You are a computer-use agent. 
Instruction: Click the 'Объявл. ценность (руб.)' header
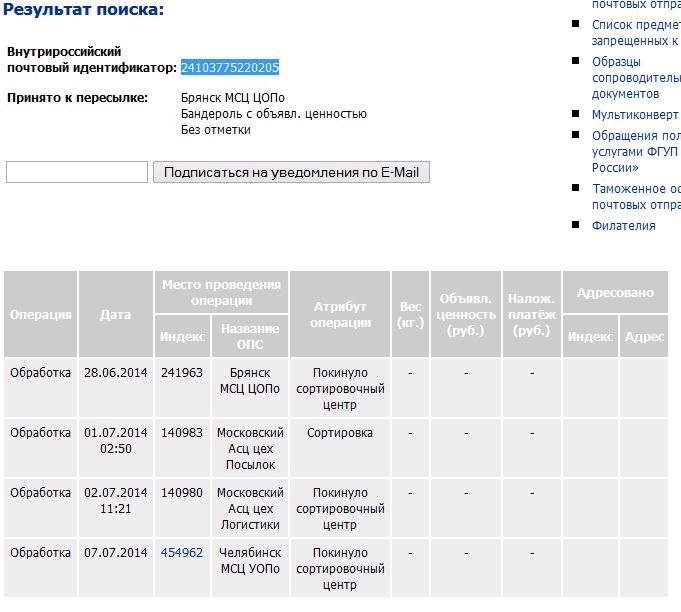[466, 314]
